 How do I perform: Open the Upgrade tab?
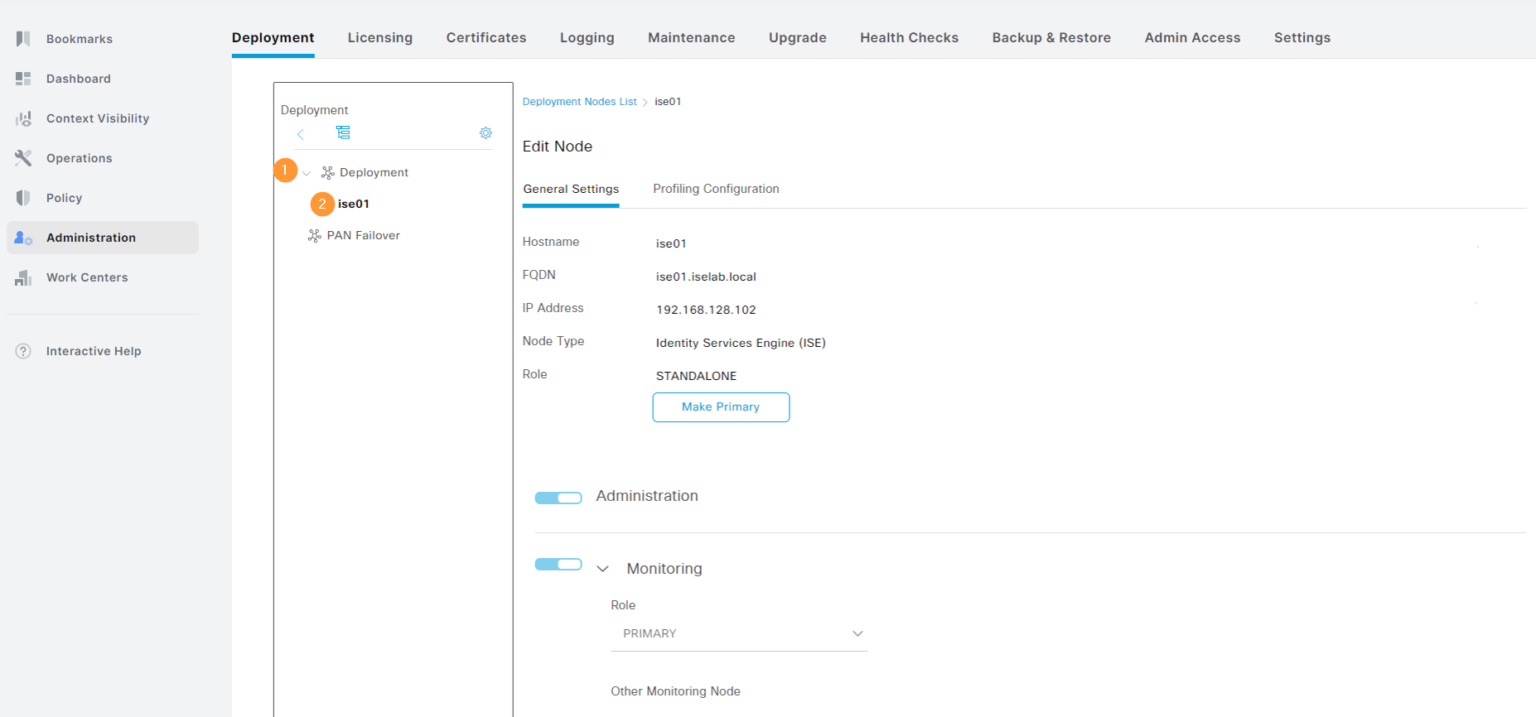click(x=797, y=37)
